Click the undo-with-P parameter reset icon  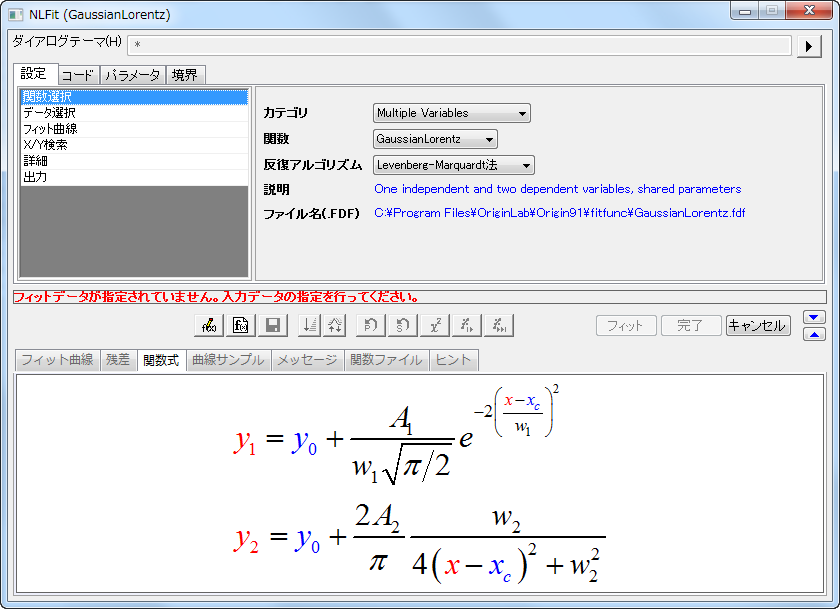(371, 325)
